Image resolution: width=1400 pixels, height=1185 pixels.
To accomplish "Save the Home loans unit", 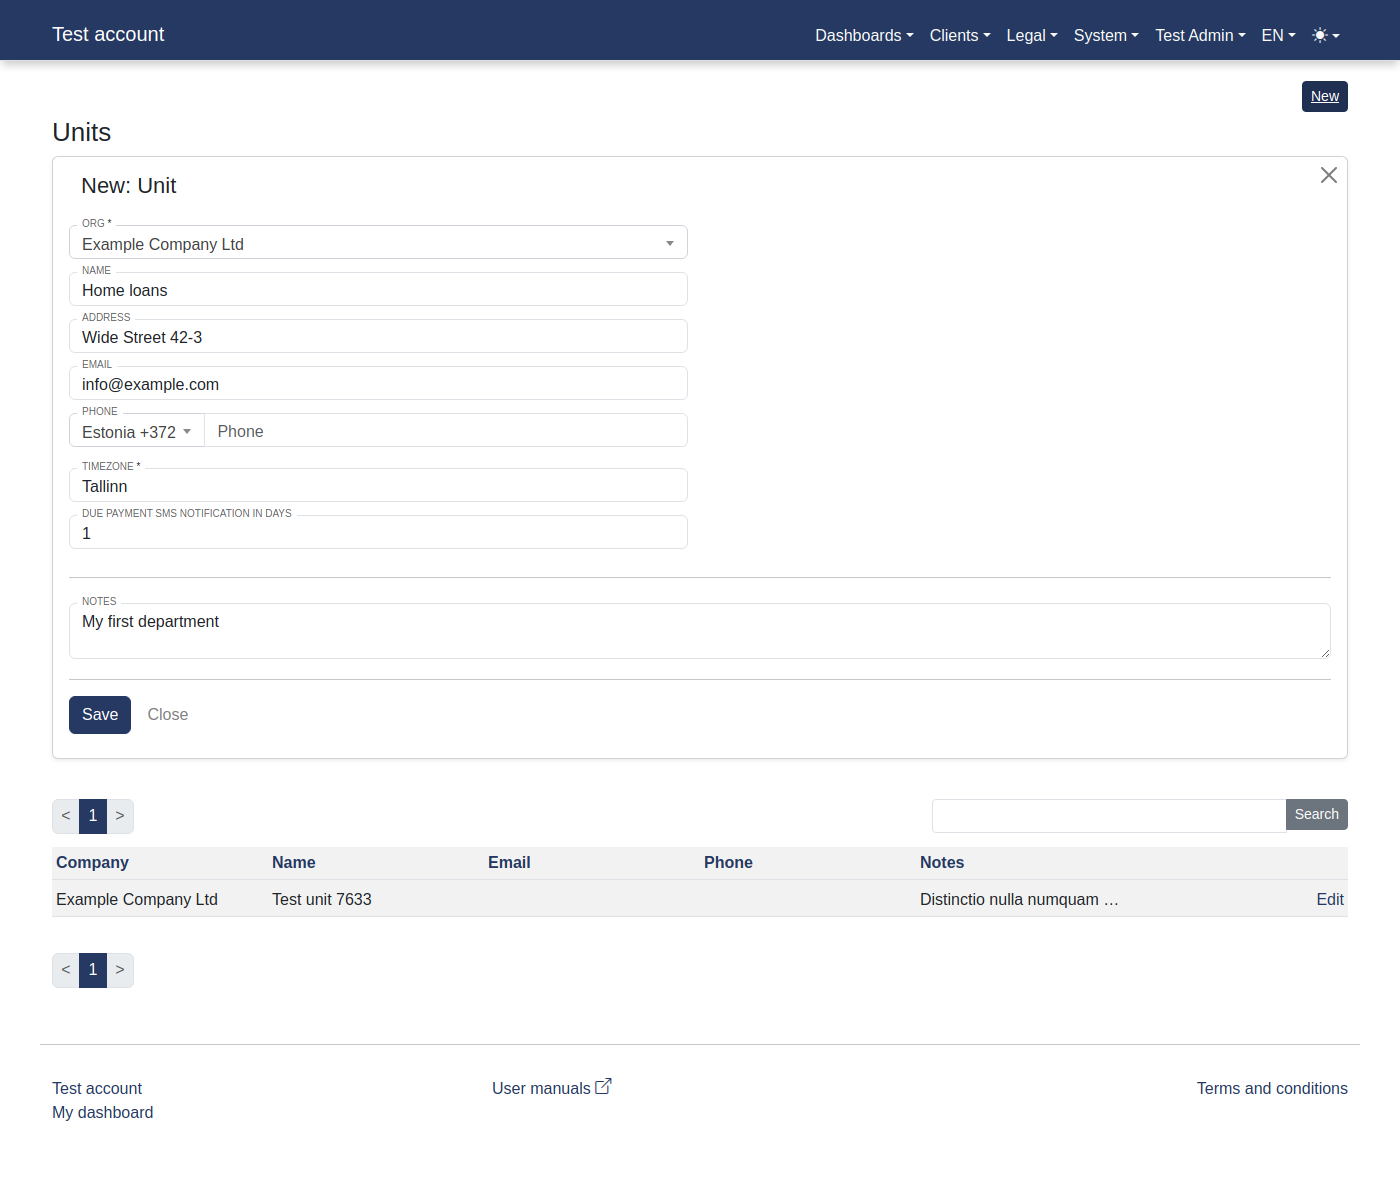I will coord(99,714).
